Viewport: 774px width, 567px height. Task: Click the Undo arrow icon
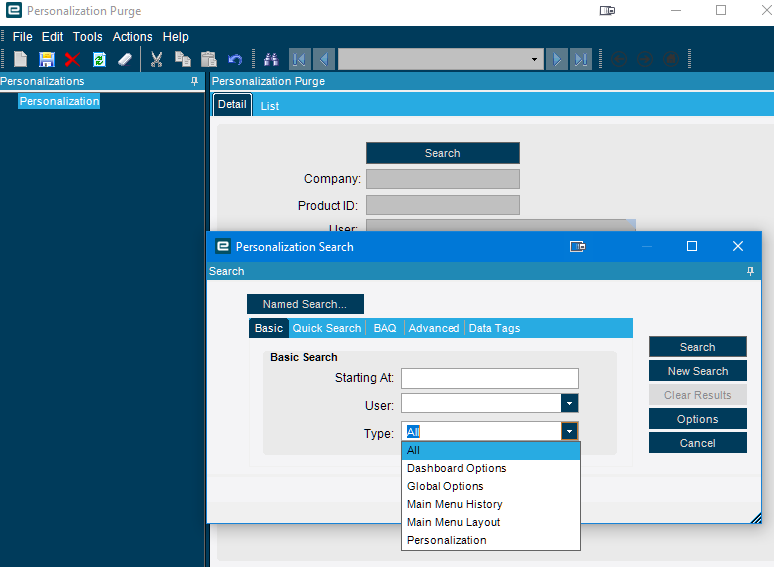pyautogui.click(x=235, y=60)
